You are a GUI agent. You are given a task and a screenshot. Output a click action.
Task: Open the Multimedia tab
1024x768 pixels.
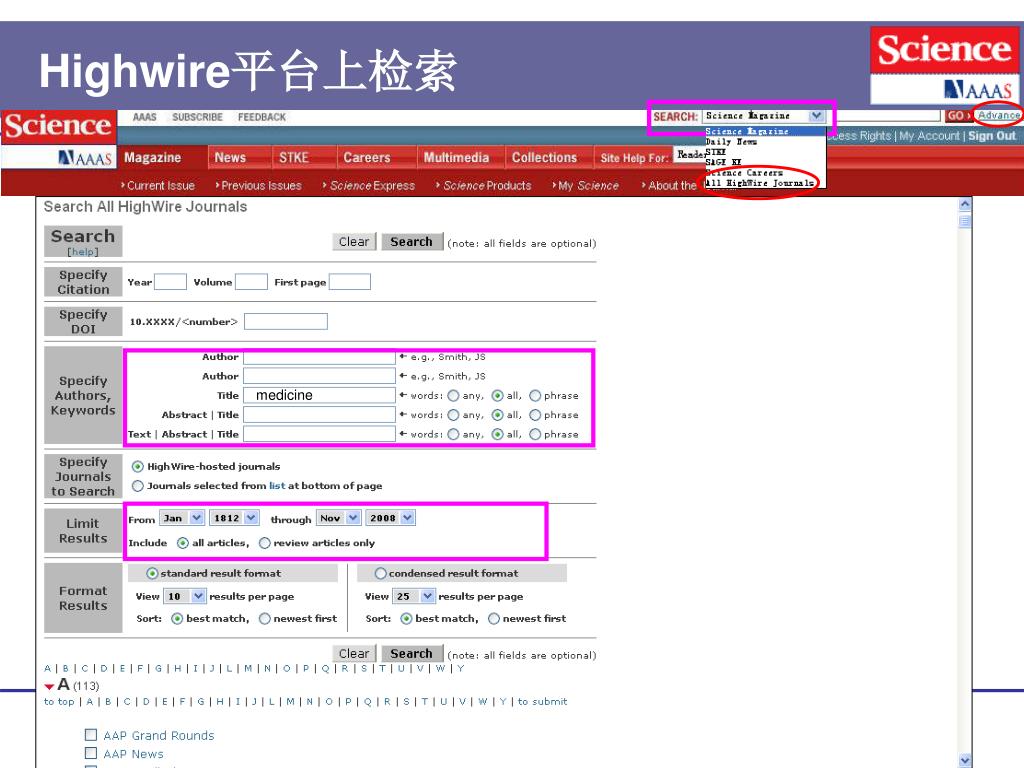(456, 157)
